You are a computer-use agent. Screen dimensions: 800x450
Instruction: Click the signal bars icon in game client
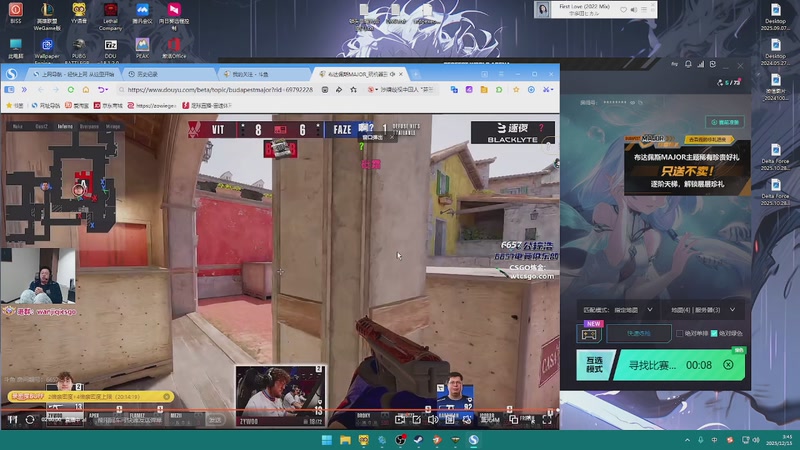(x=701, y=64)
